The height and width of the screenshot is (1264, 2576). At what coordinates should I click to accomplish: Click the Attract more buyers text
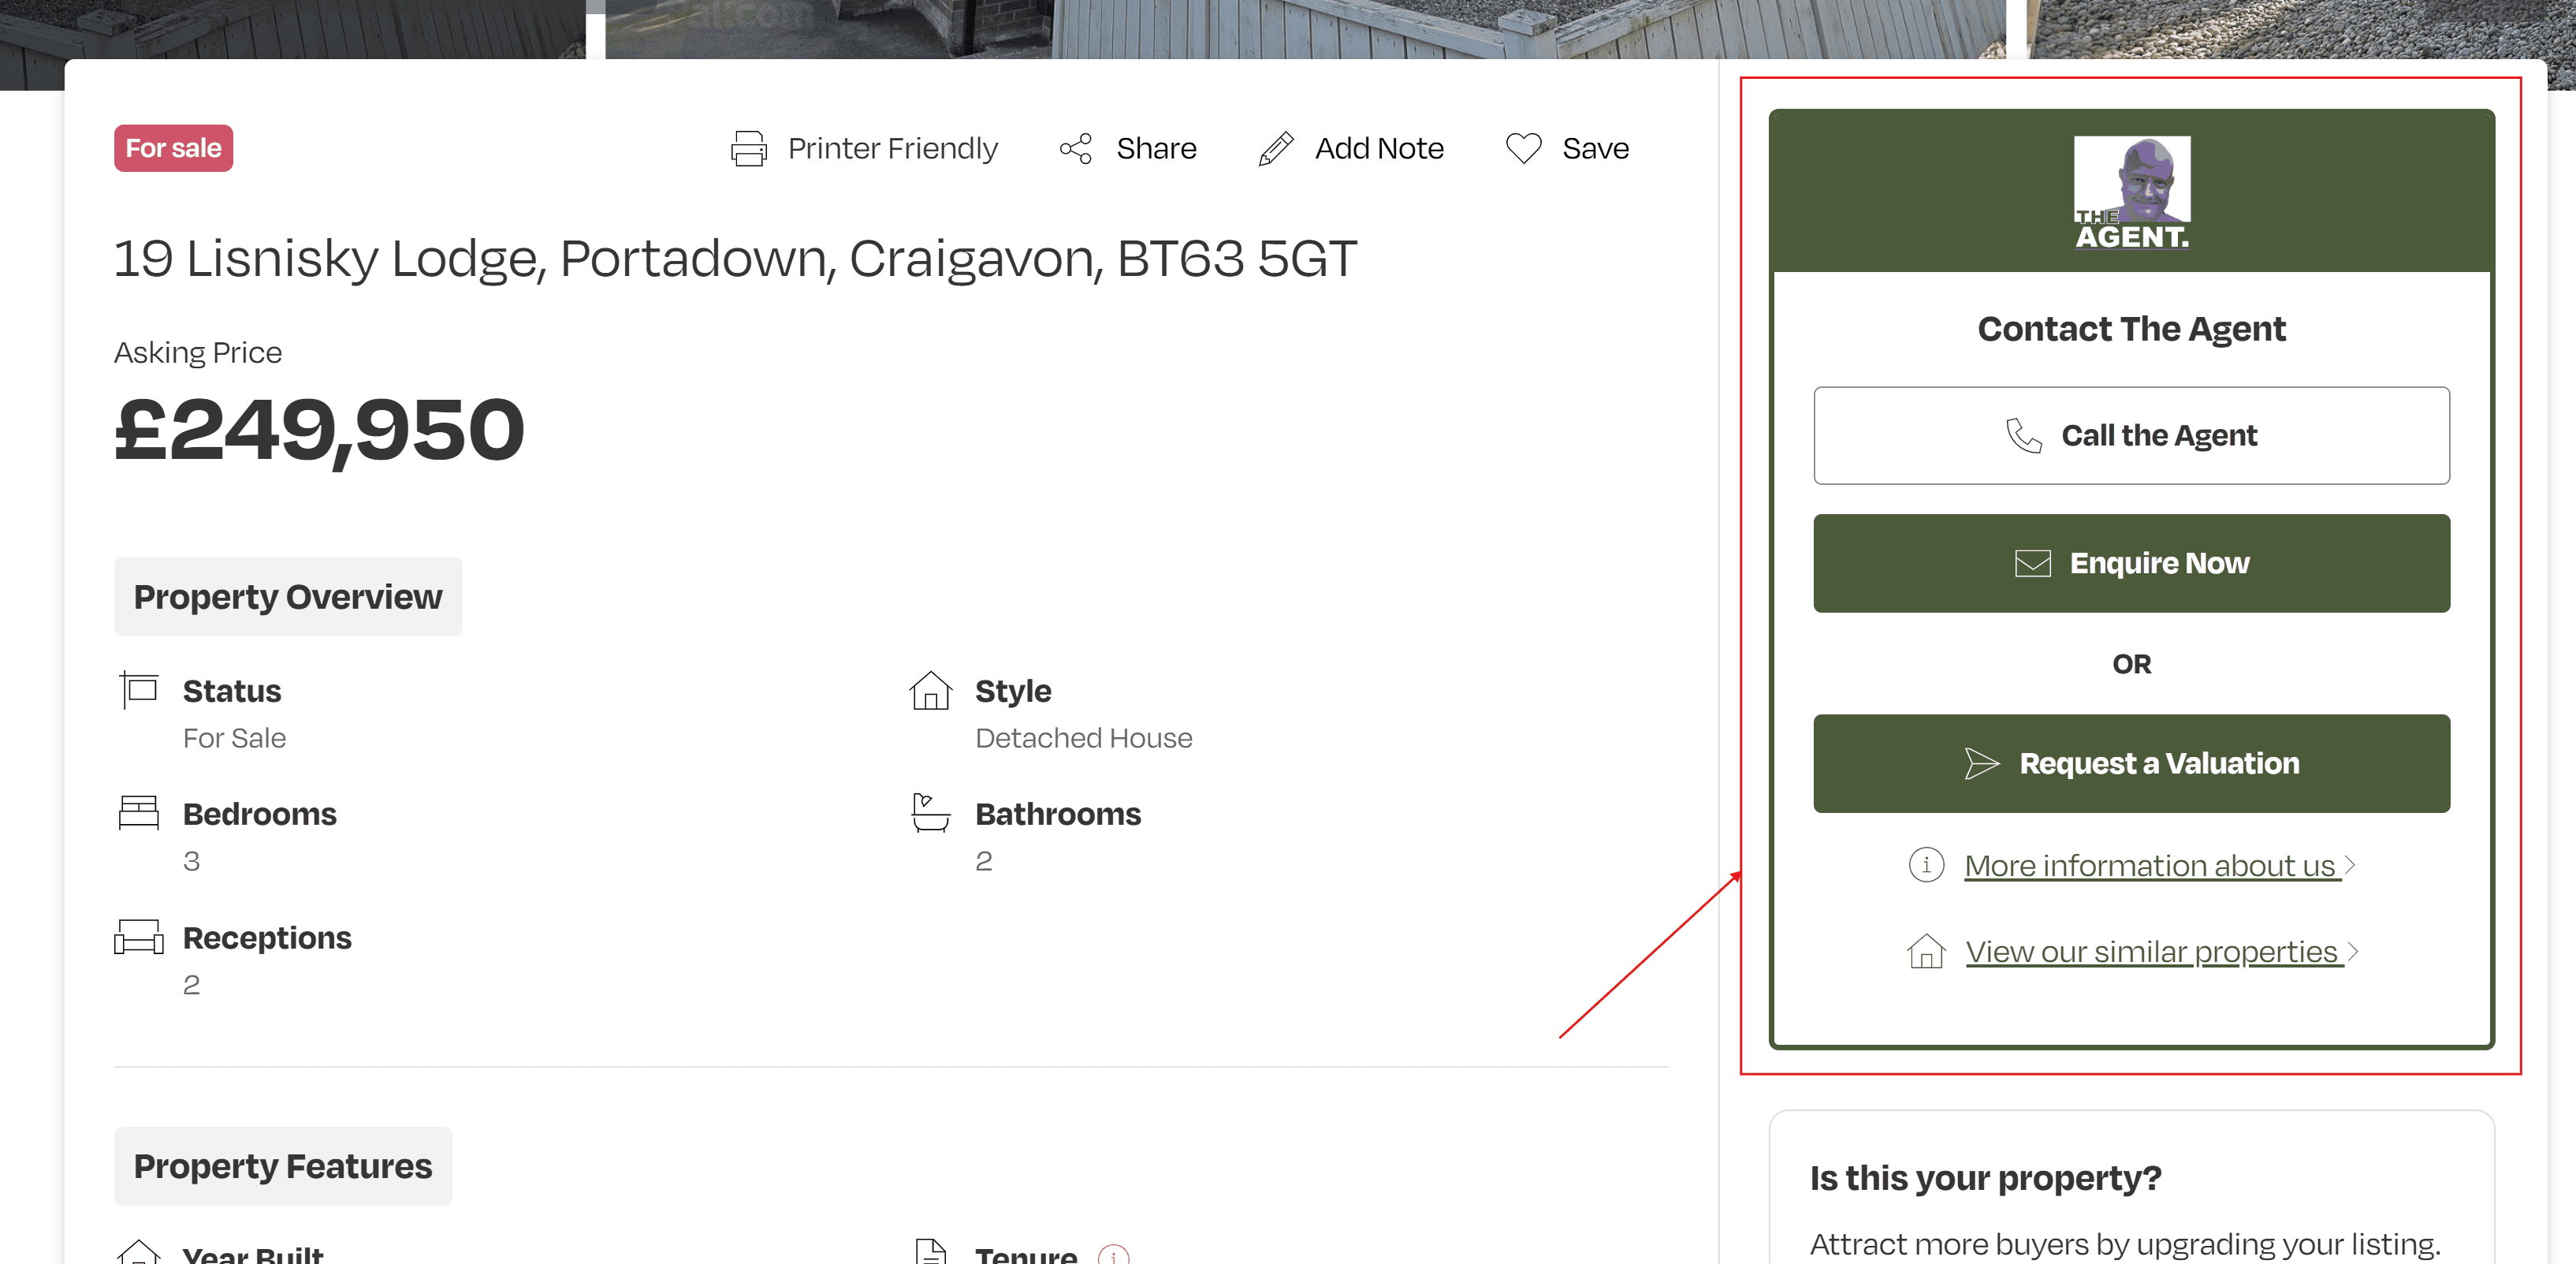[2124, 1244]
